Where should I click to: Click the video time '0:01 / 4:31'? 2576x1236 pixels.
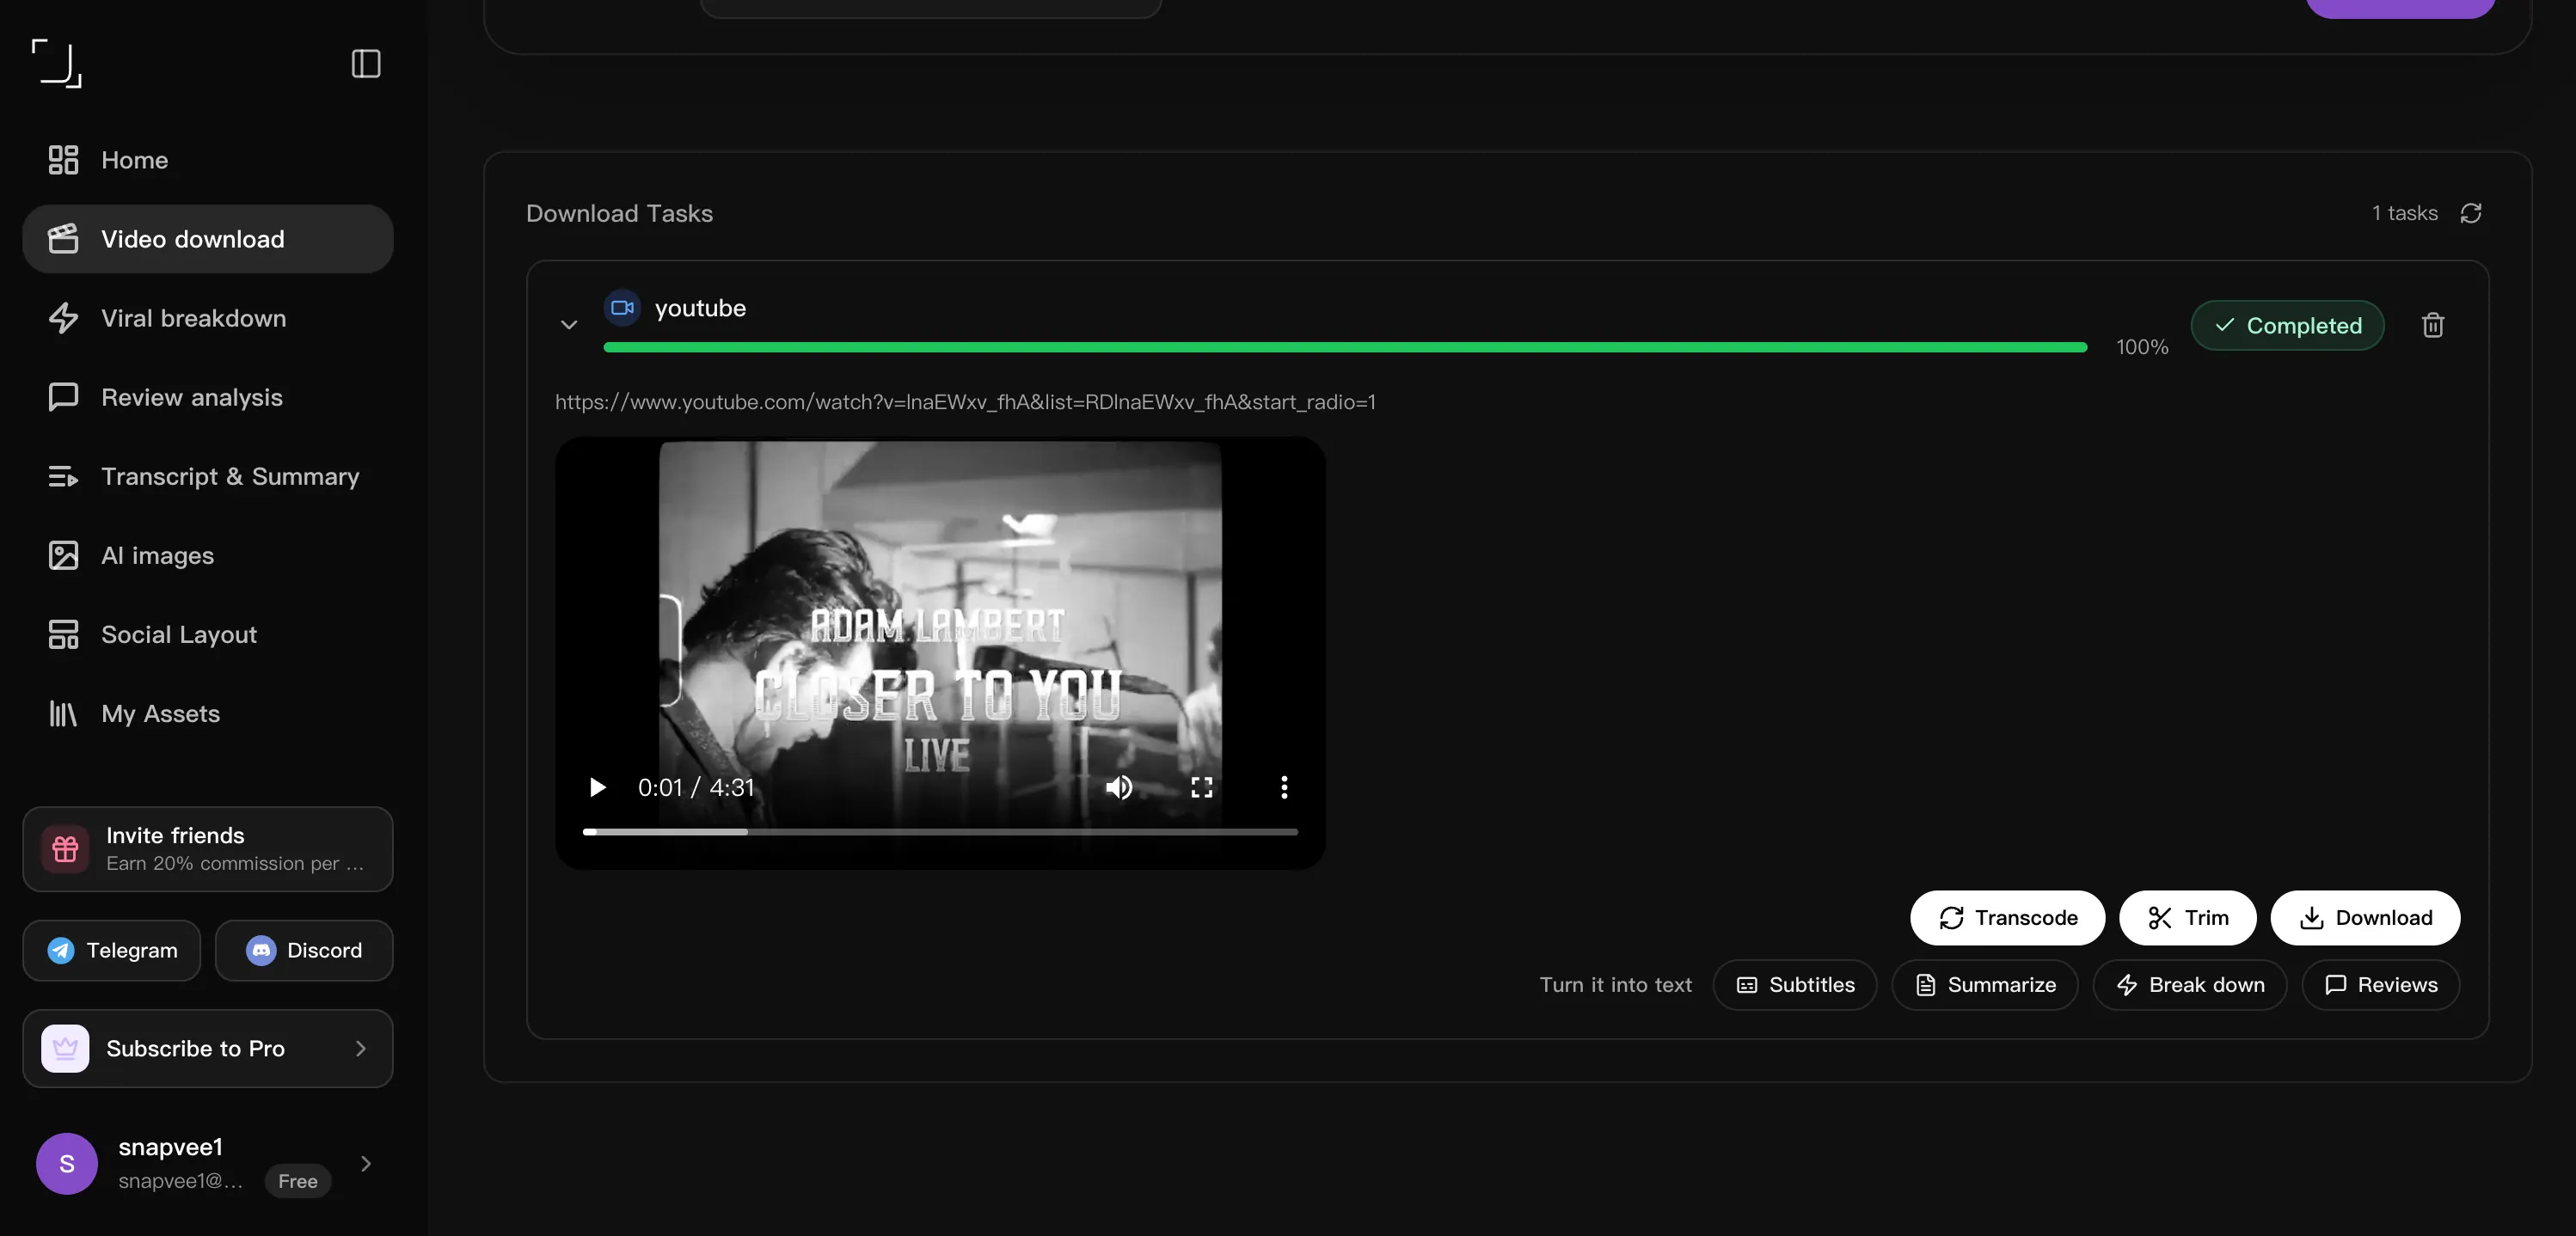coord(696,787)
